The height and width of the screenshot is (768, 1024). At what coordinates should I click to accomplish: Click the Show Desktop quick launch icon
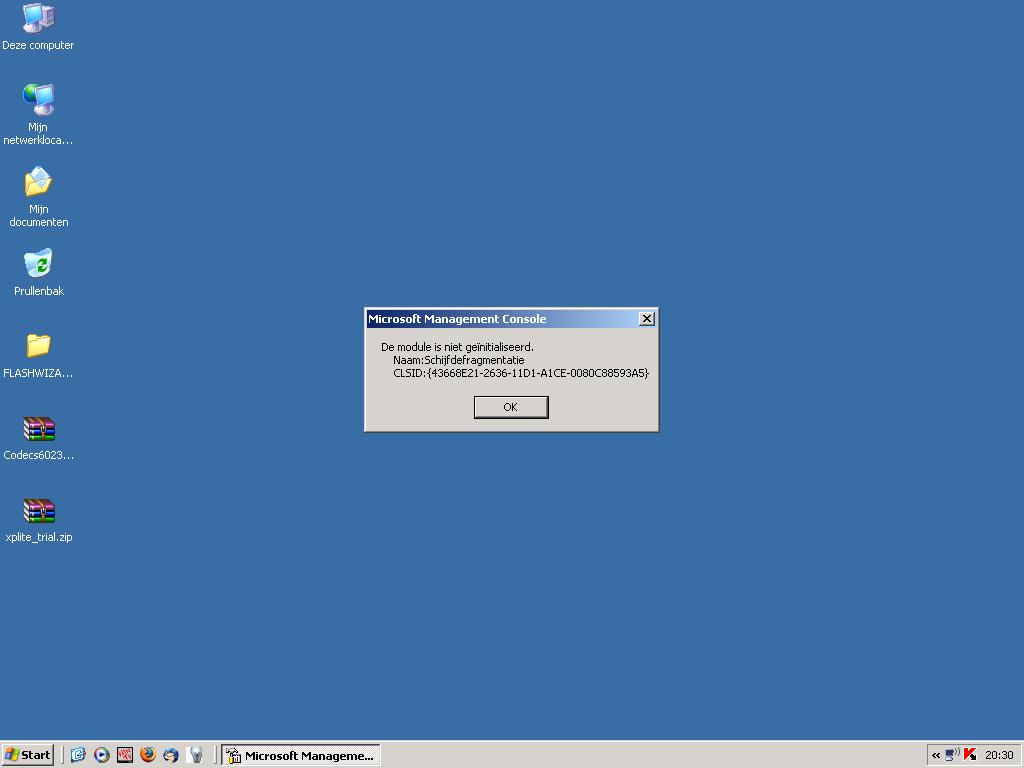click(x=78, y=755)
